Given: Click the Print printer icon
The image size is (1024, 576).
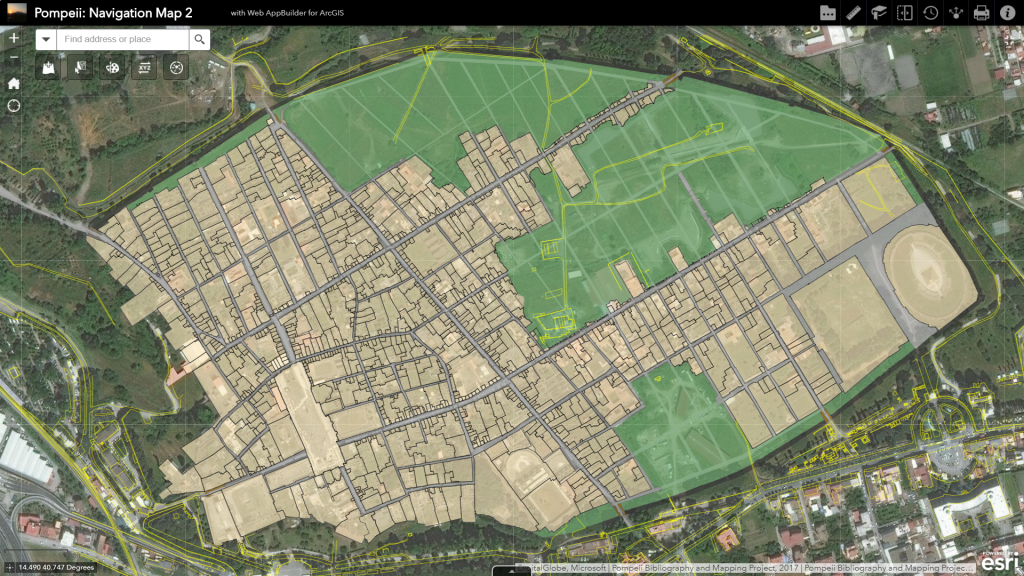Looking at the screenshot, I should 981,13.
